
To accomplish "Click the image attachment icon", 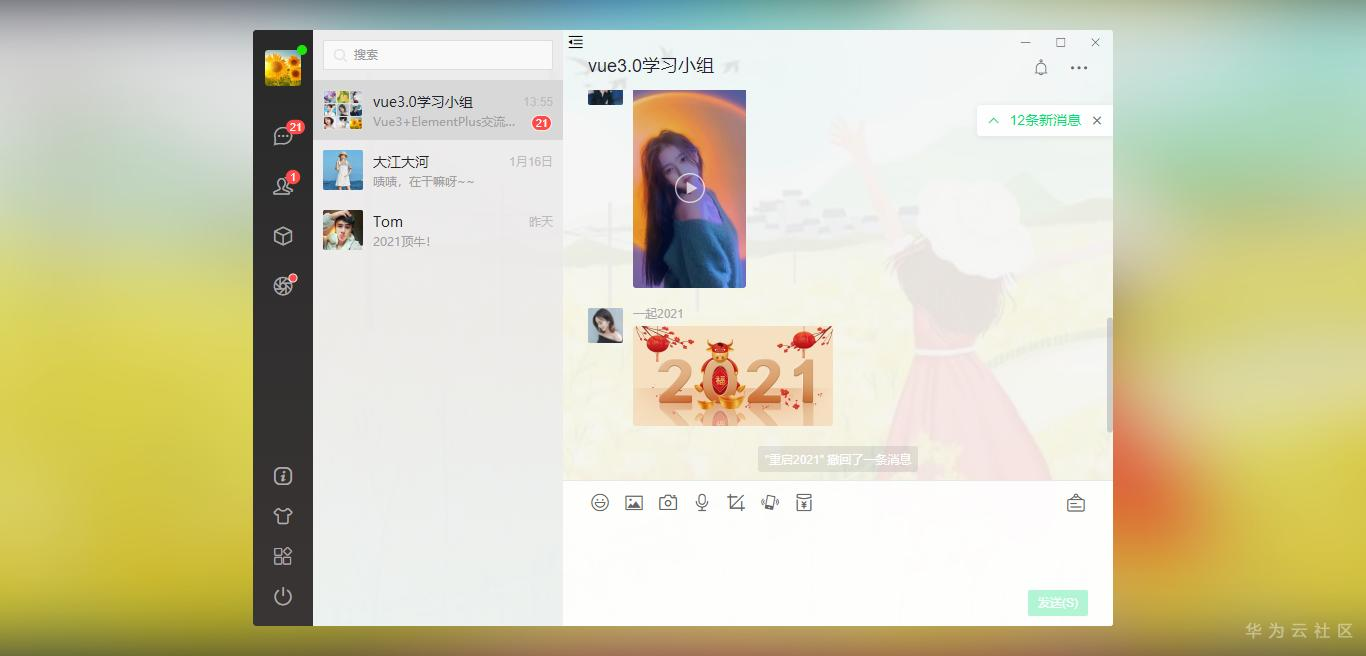I will click(634, 502).
